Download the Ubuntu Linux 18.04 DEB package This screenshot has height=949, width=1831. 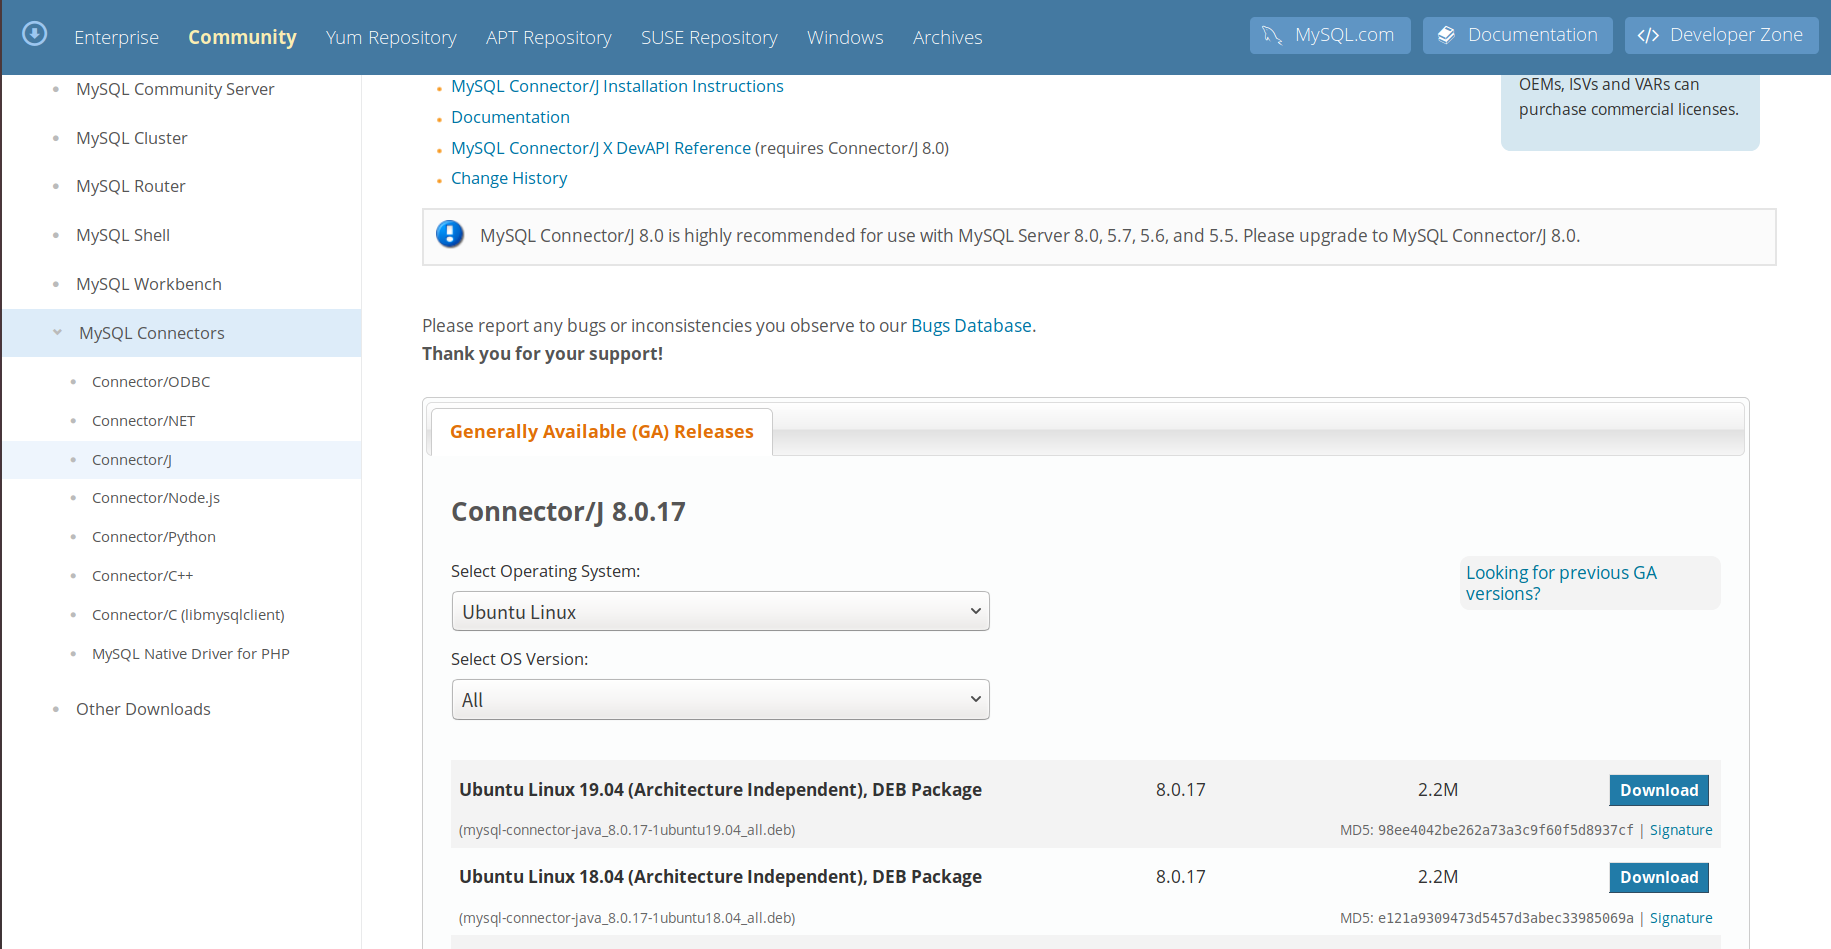tap(1659, 877)
